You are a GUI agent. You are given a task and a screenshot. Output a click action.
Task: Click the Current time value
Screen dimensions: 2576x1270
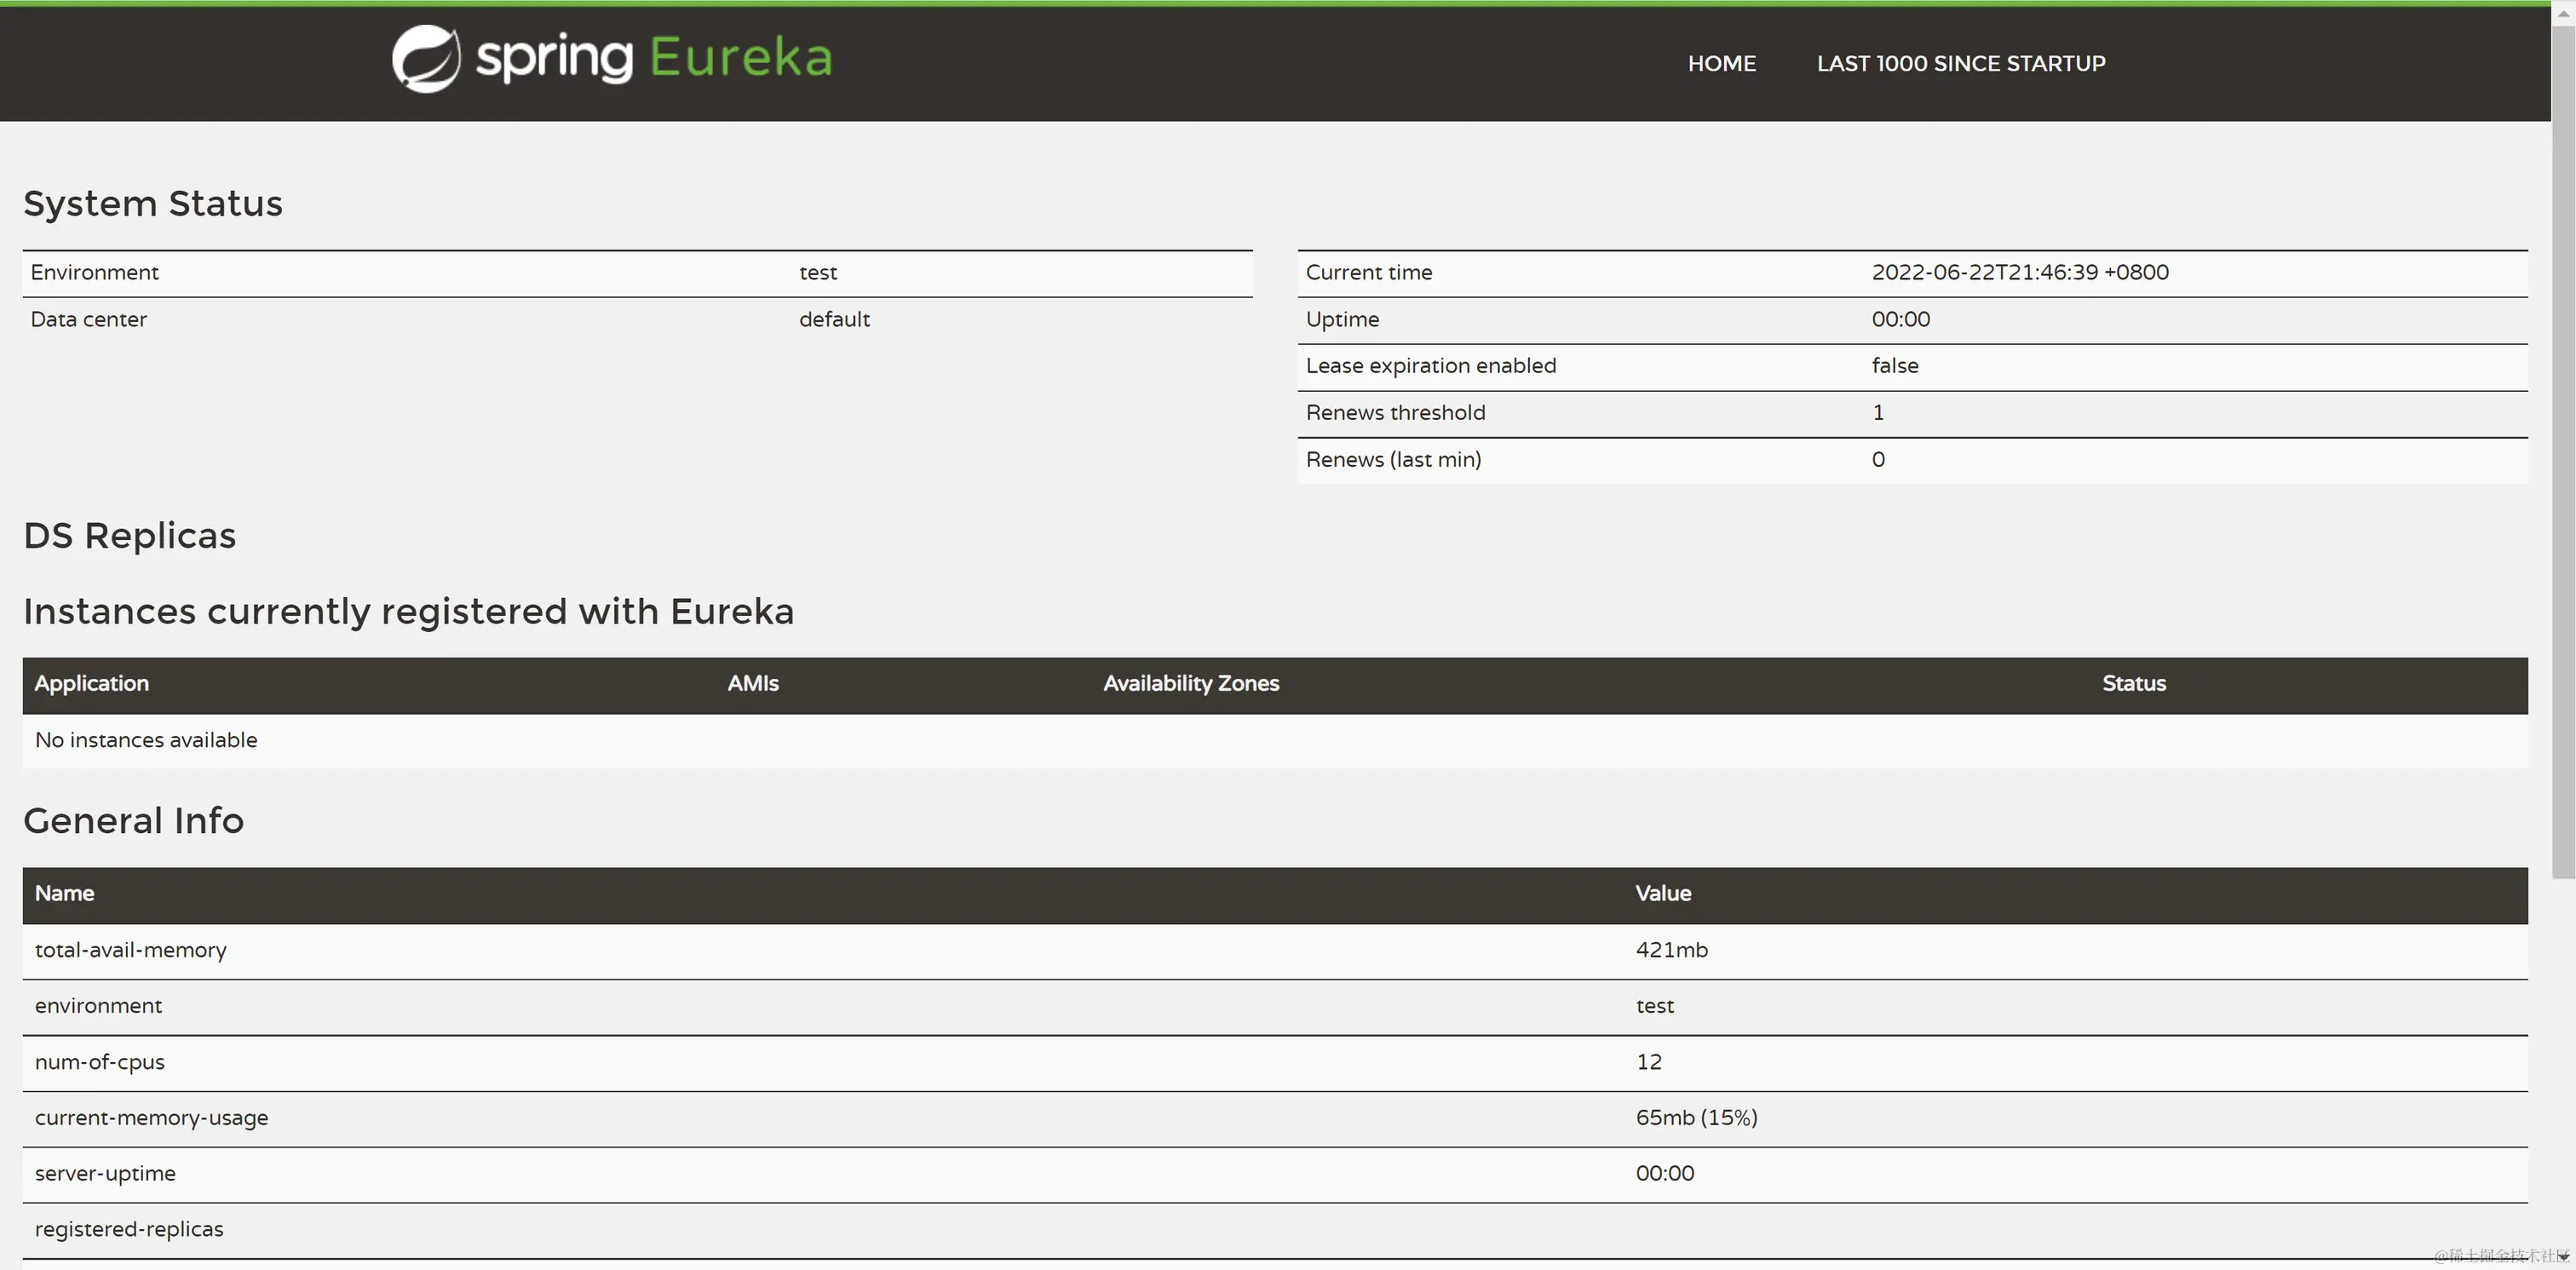pos(2019,273)
